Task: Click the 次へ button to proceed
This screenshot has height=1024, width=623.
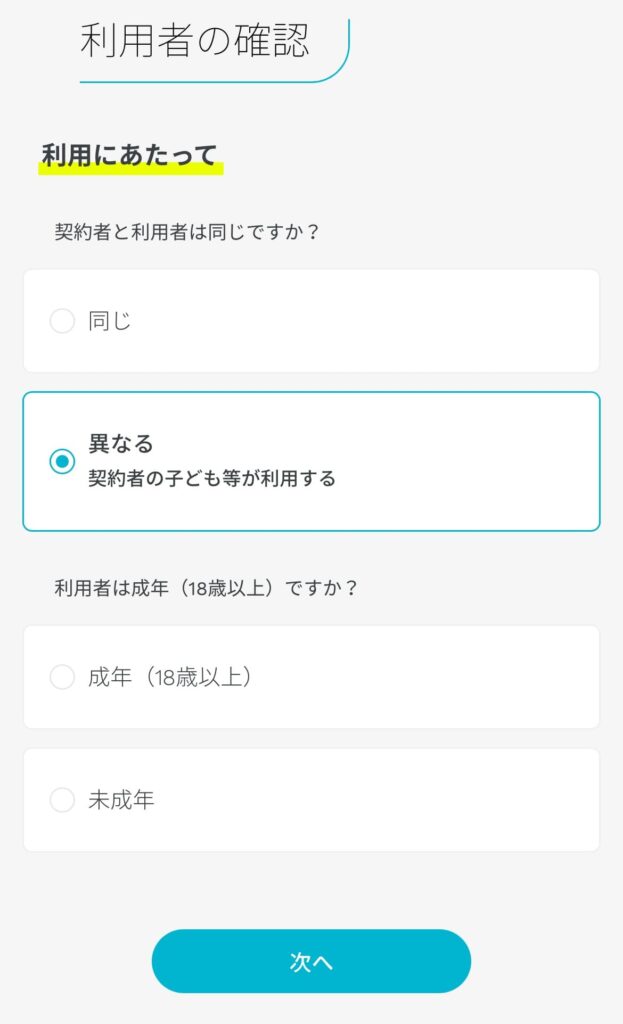Action: [311, 960]
